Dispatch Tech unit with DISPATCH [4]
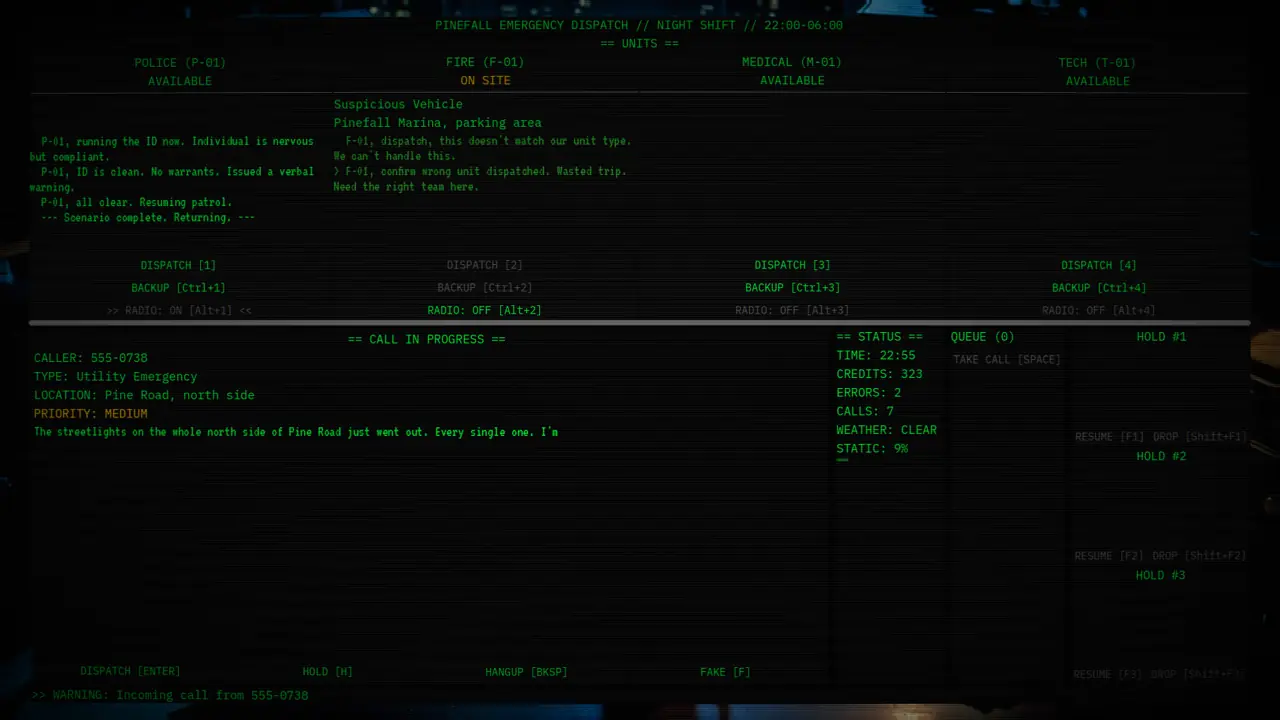 point(1099,266)
